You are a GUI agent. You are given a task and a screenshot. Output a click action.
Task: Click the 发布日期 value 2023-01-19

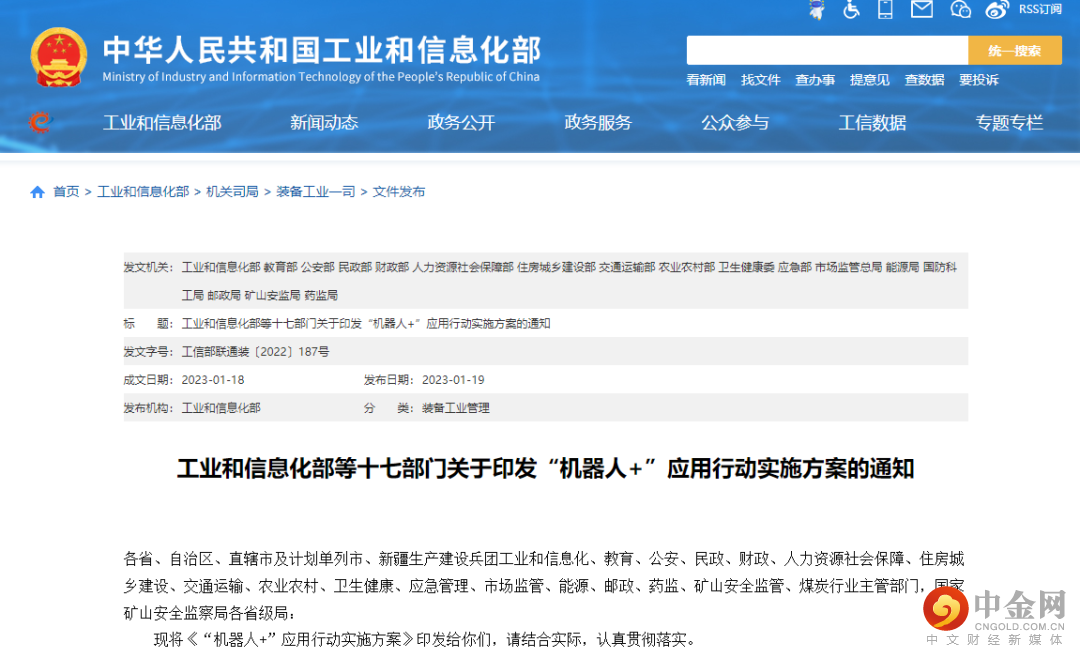pos(453,380)
